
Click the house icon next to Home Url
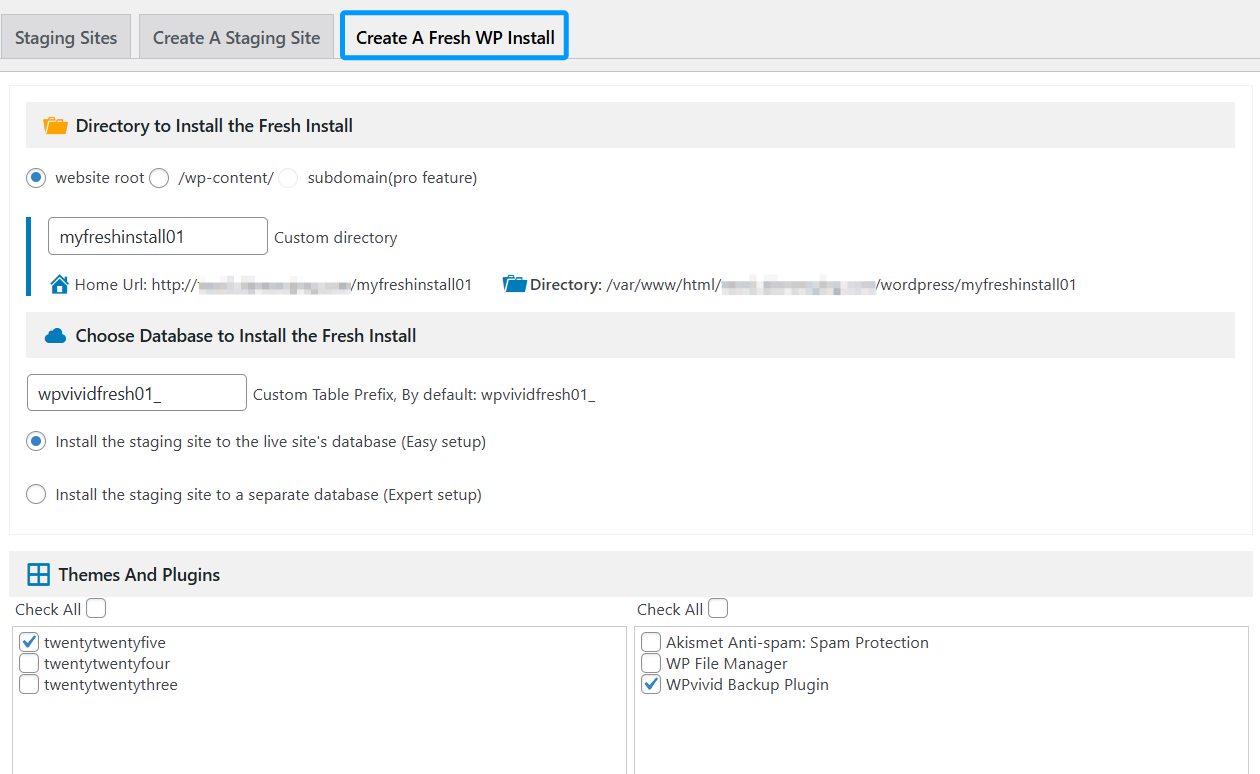(60, 285)
